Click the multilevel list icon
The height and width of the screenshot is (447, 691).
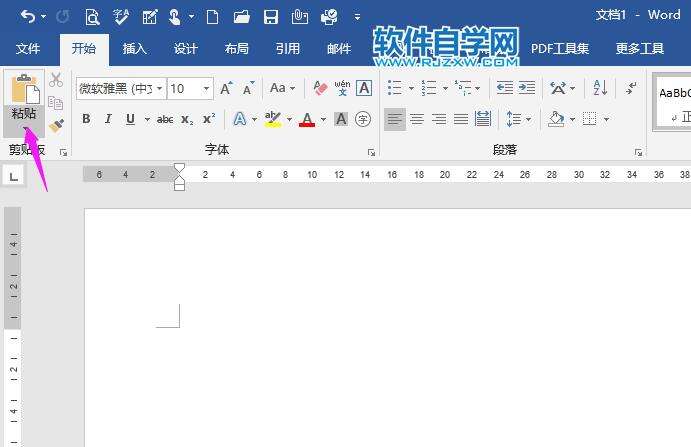coord(463,88)
